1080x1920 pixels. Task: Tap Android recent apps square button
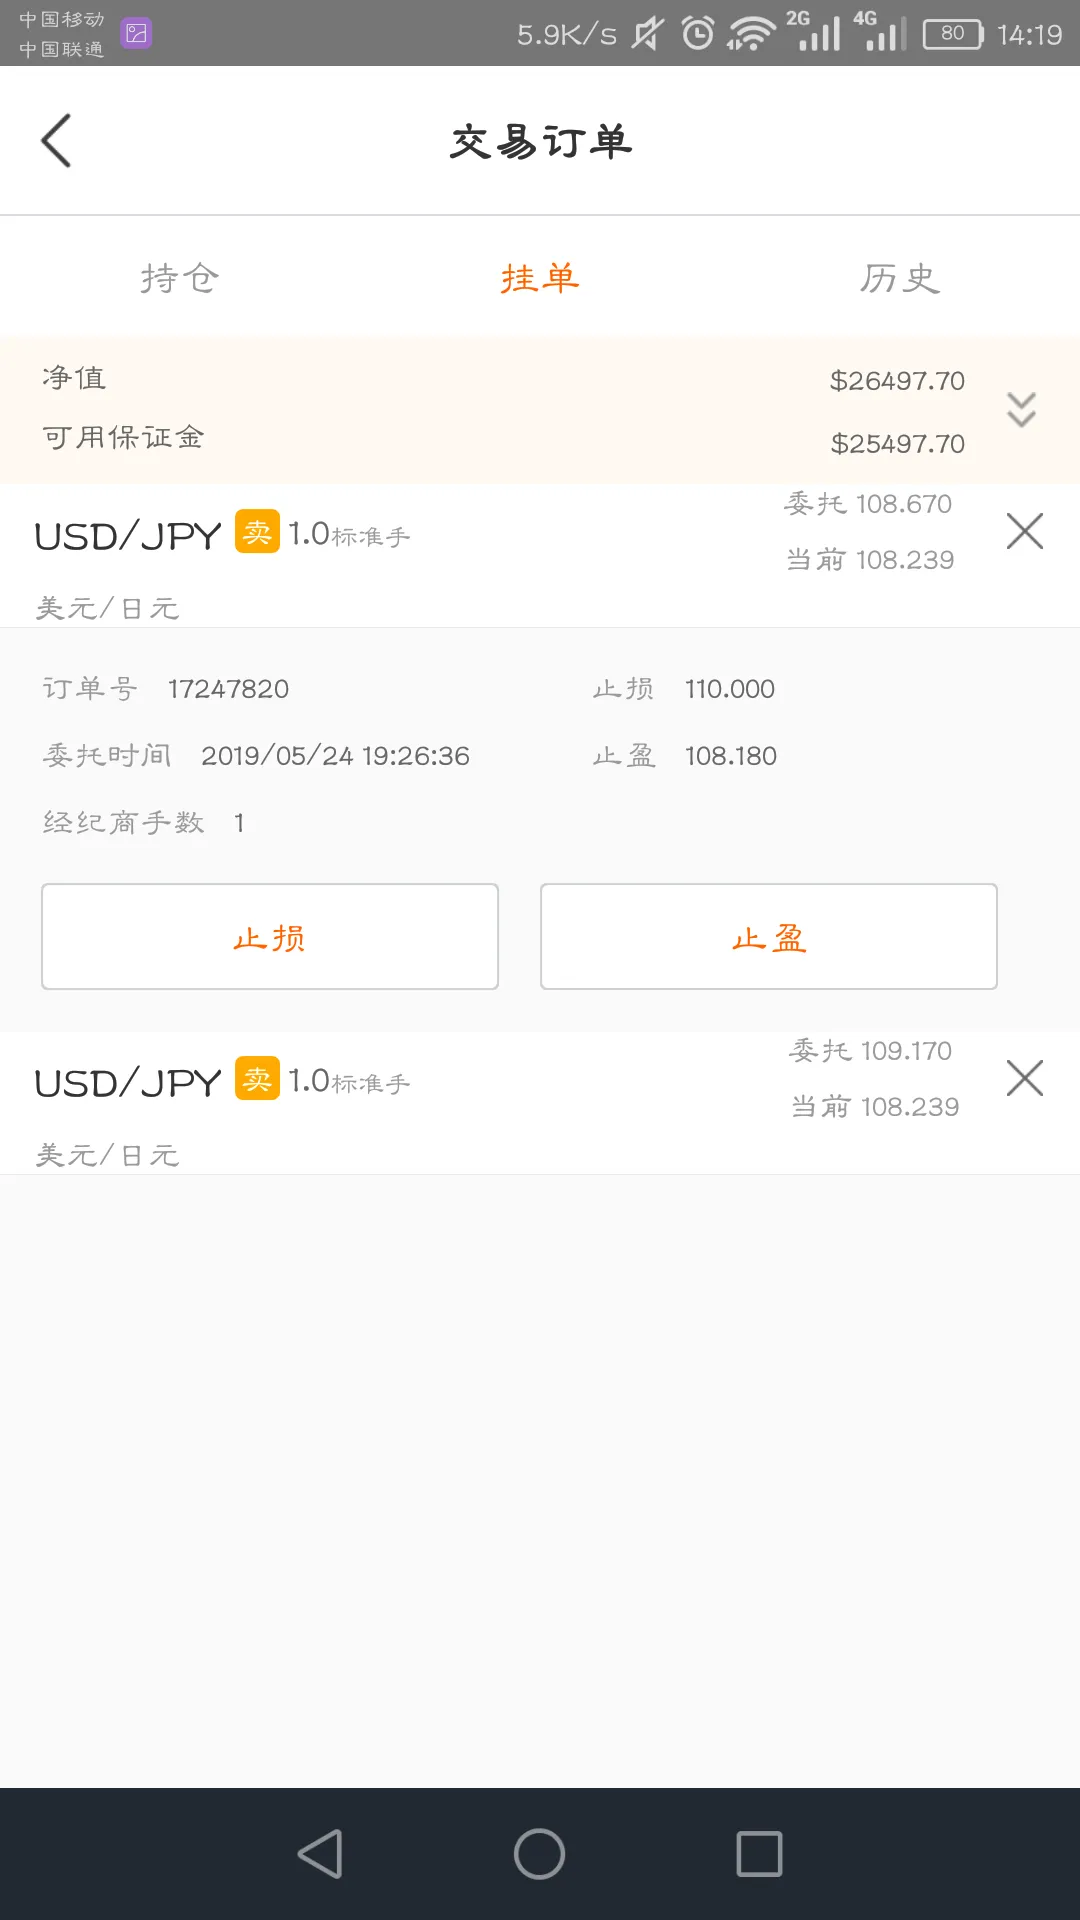(759, 1854)
